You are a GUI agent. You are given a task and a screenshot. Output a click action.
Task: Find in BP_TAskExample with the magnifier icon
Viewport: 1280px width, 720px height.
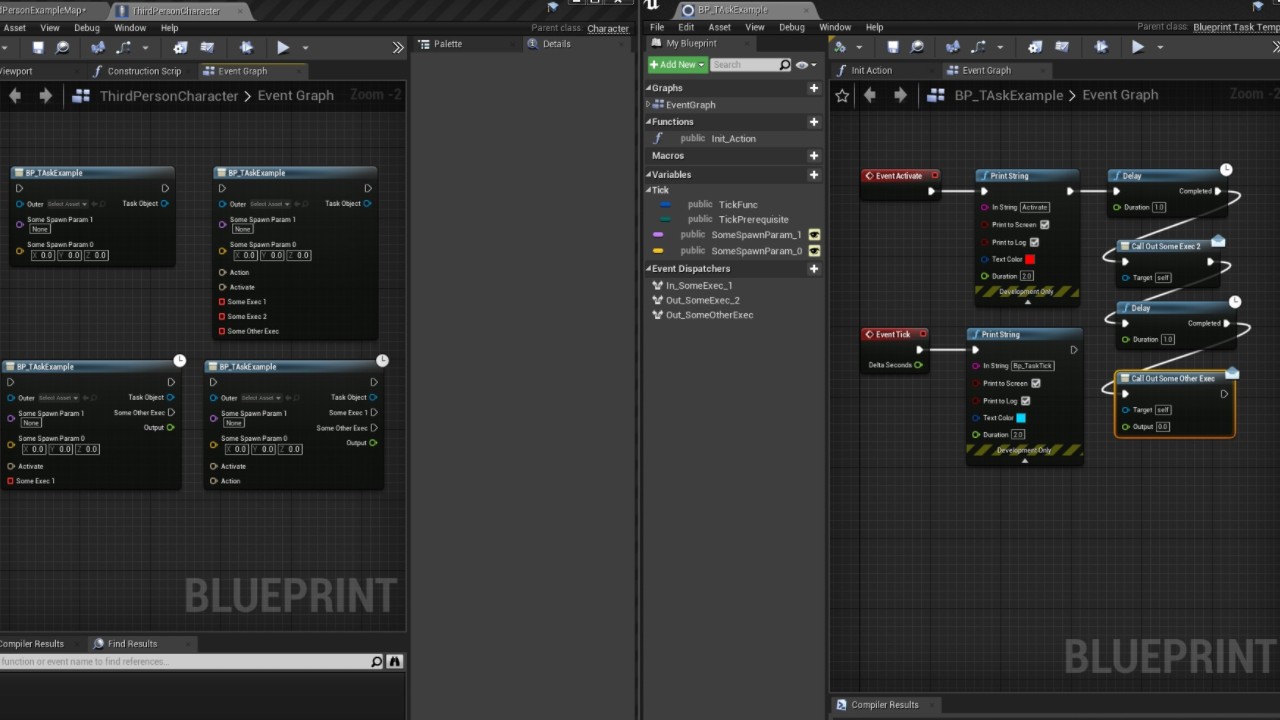coord(917,47)
